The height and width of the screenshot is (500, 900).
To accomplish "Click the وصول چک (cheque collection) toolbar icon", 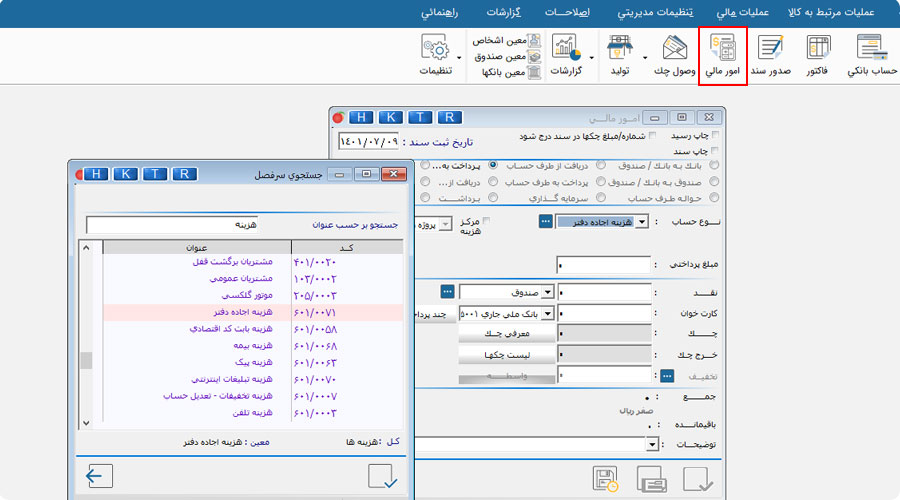I will click(x=674, y=55).
